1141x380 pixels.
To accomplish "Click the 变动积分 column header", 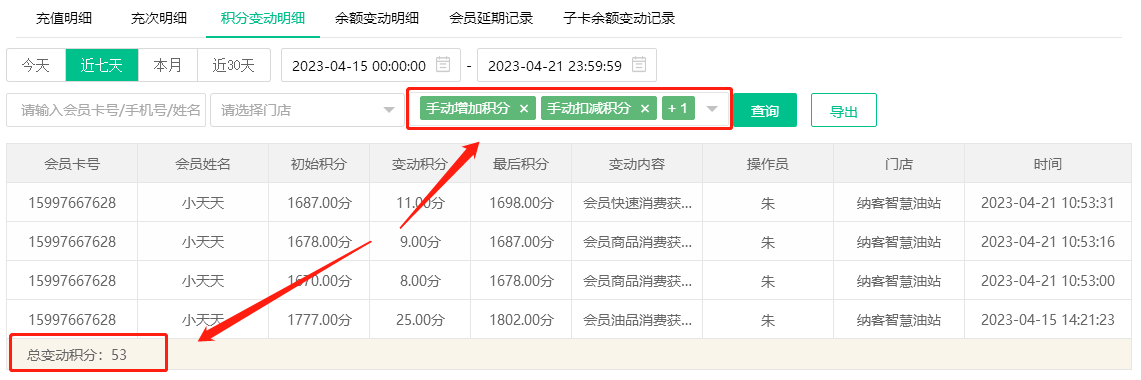I will [420, 164].
